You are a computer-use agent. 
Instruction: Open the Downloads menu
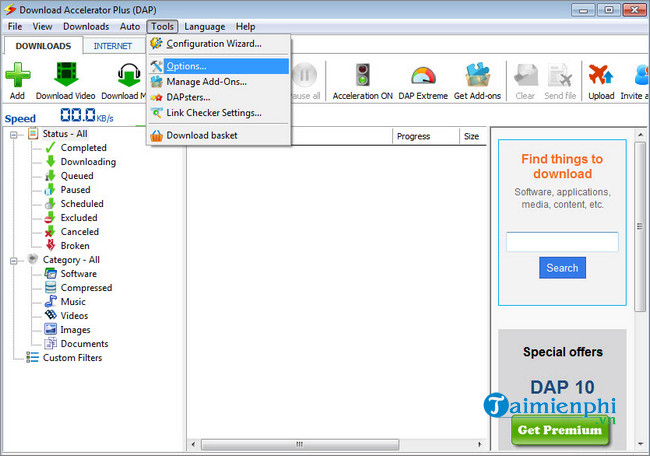pyautogui.click(x=86, y=27)
